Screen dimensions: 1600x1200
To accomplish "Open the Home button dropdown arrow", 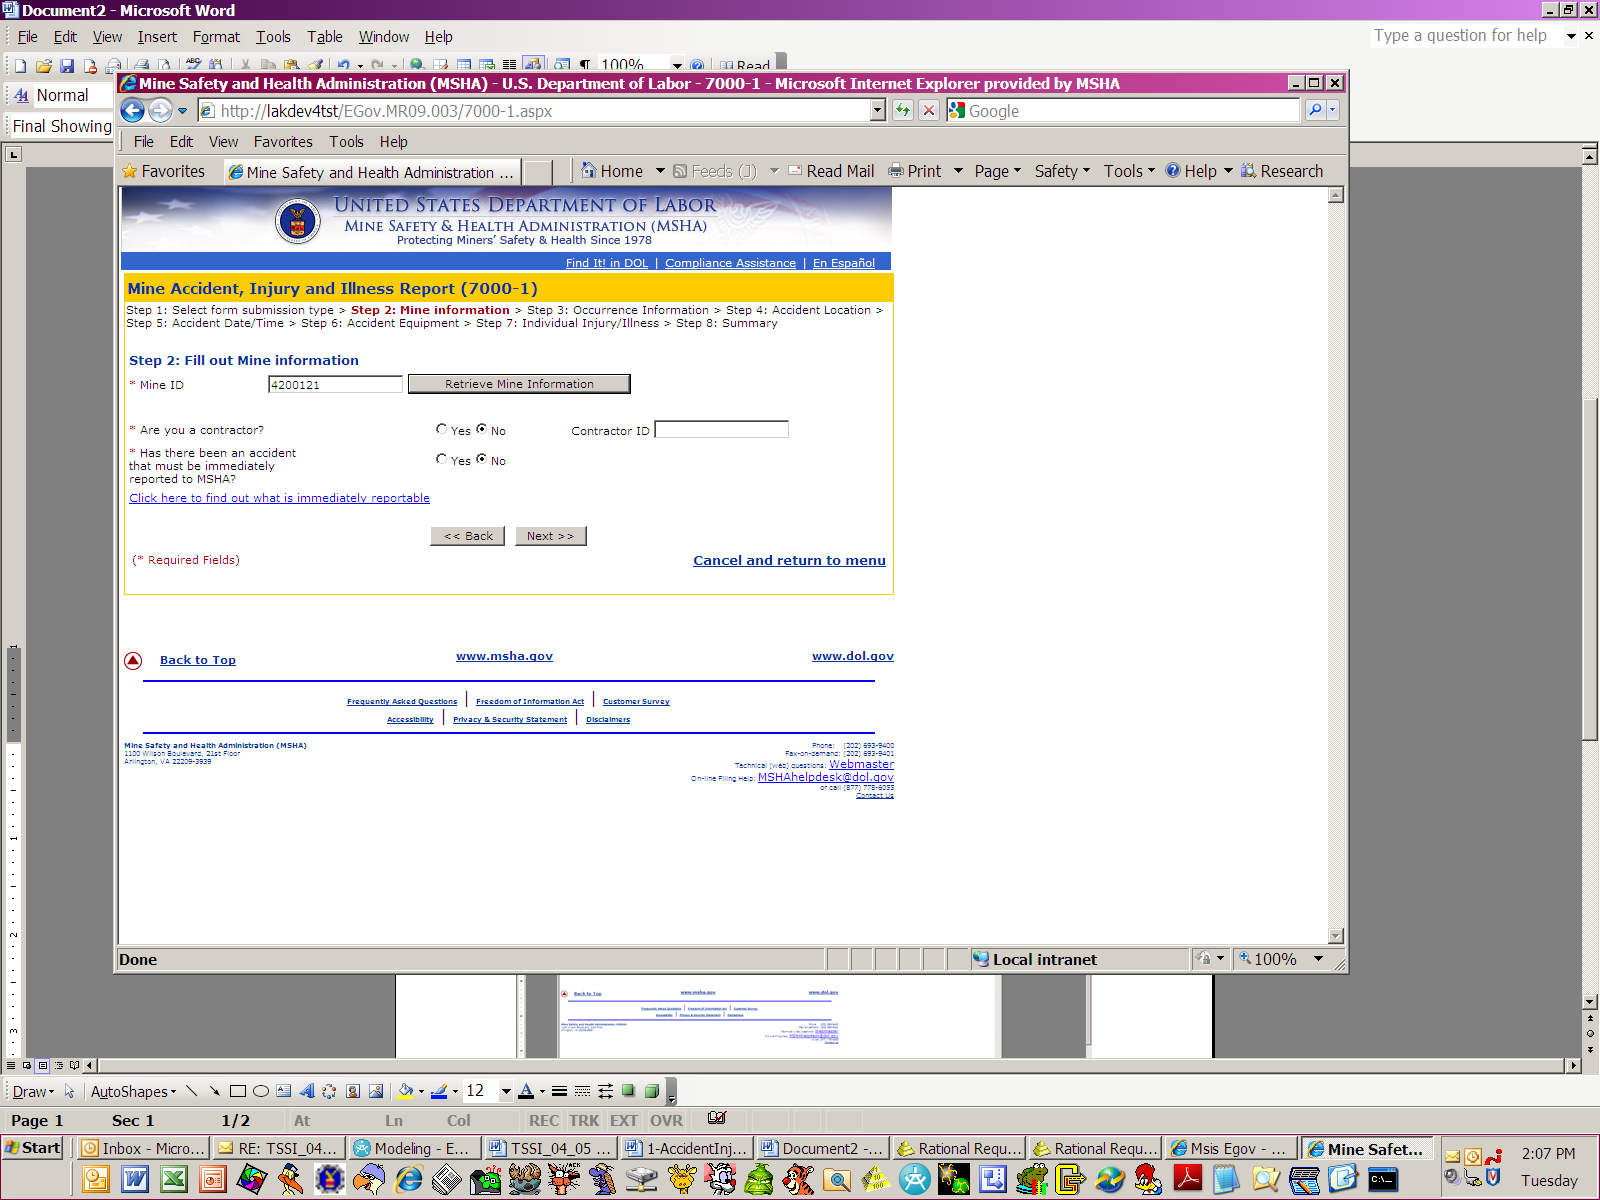I will tap(660, 171).
